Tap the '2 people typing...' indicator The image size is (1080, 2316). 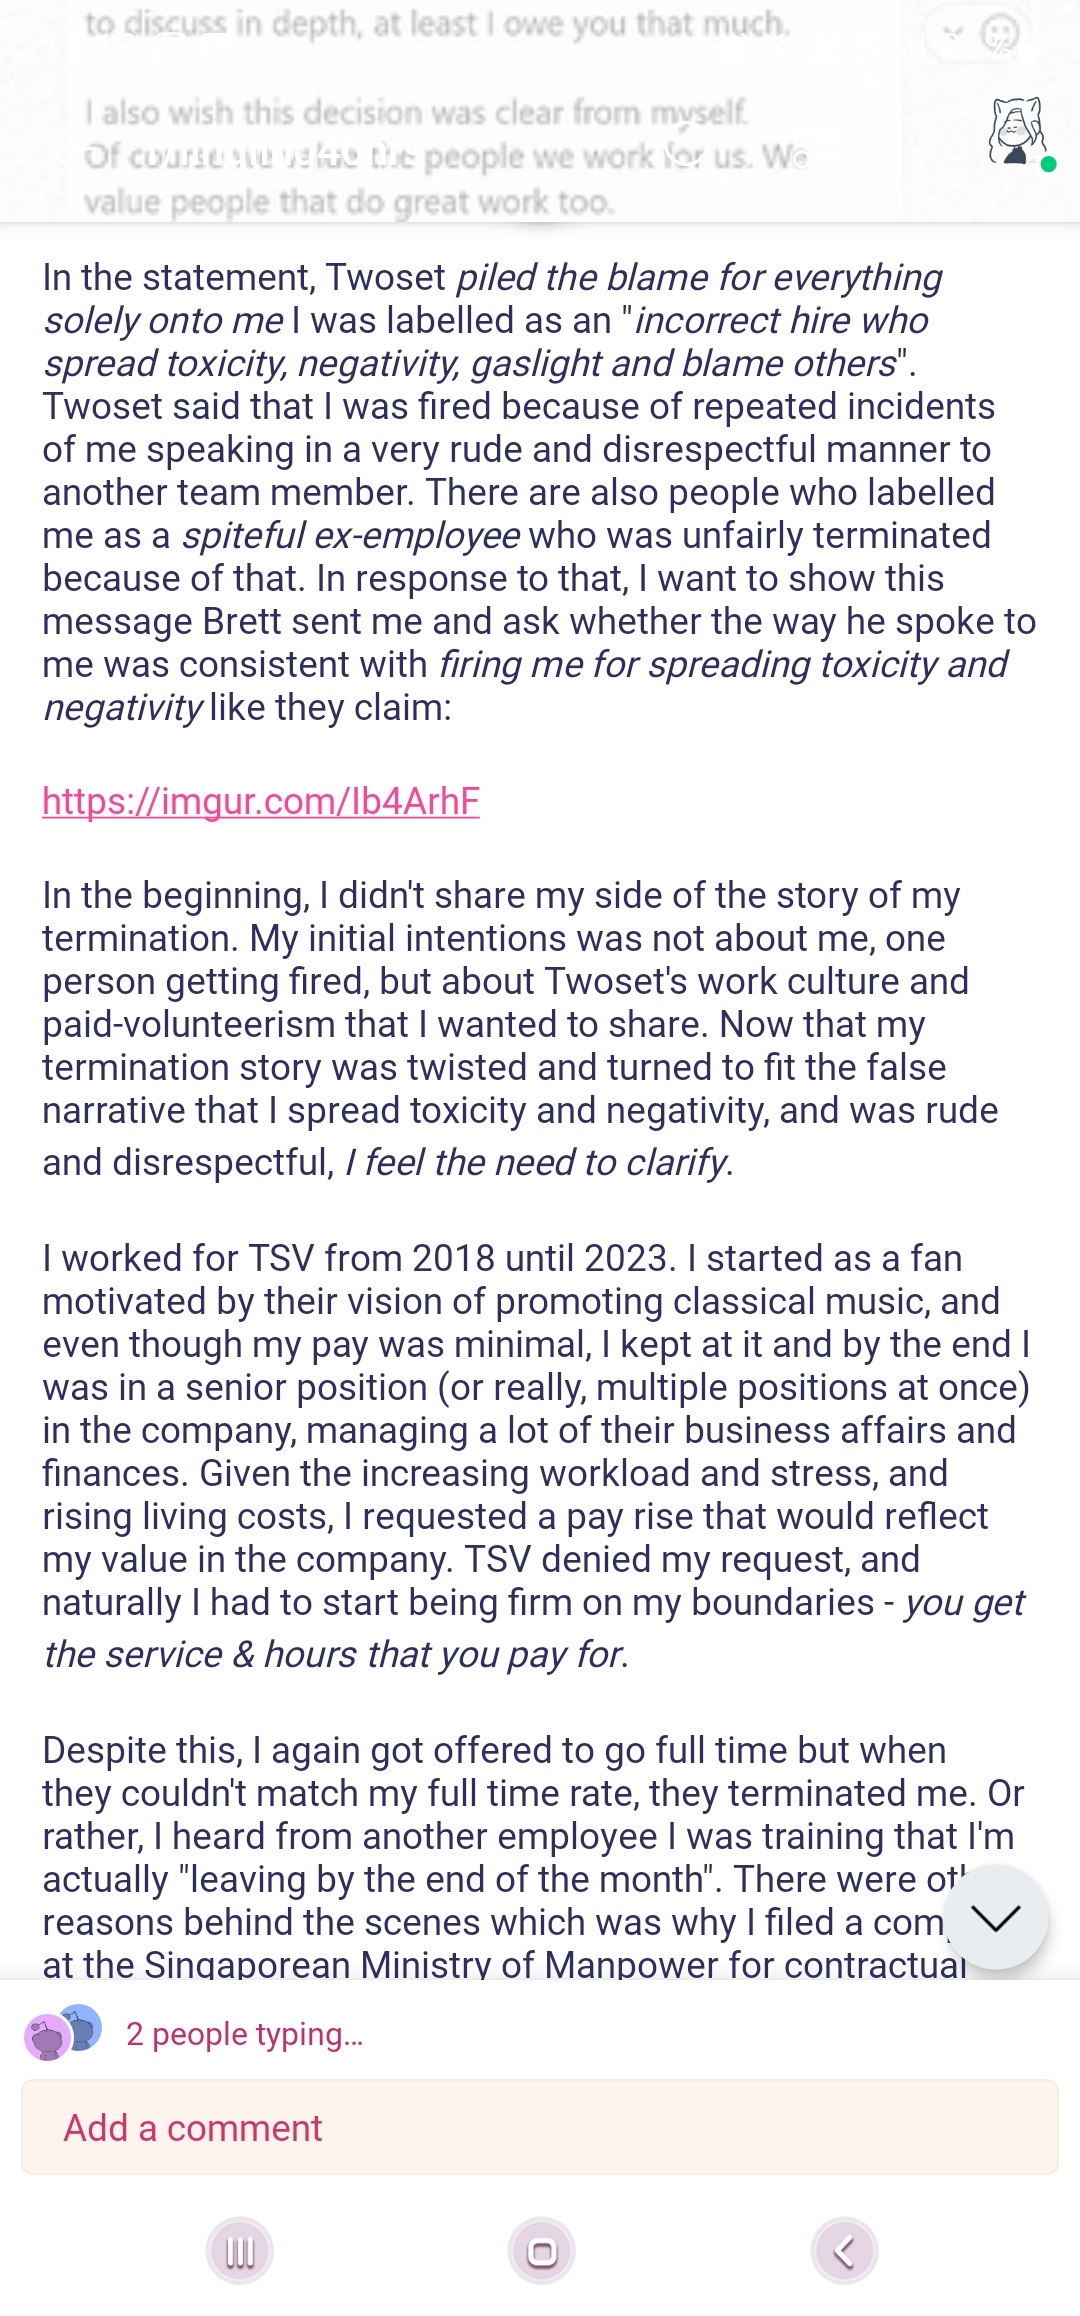click(245, 2034)
